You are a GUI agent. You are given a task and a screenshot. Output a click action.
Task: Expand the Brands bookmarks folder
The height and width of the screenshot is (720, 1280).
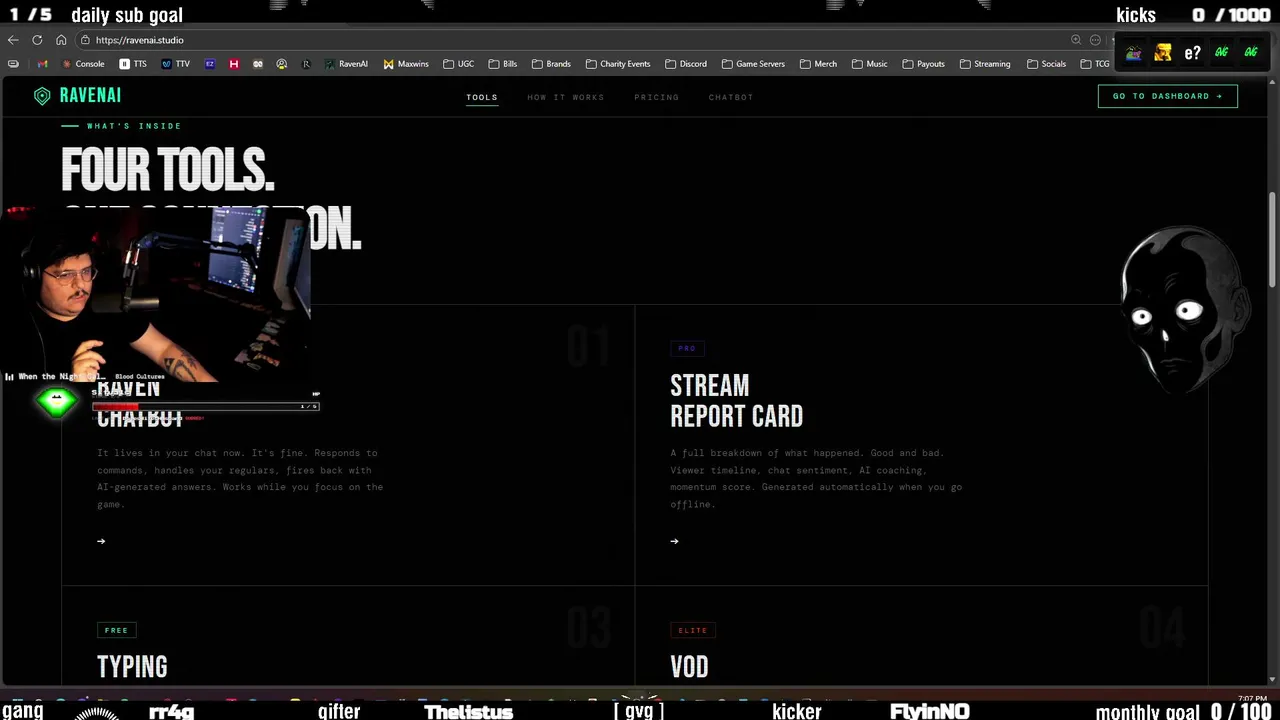click(x=551, y=64)
